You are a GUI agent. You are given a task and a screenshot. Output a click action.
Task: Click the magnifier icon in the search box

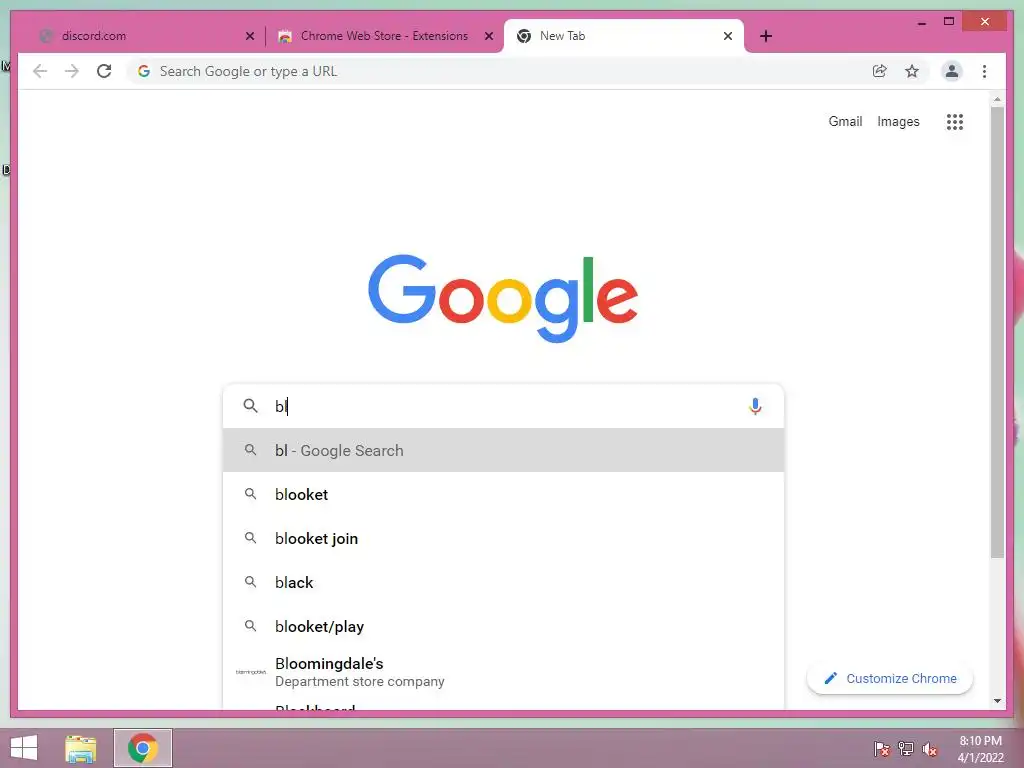250,406
